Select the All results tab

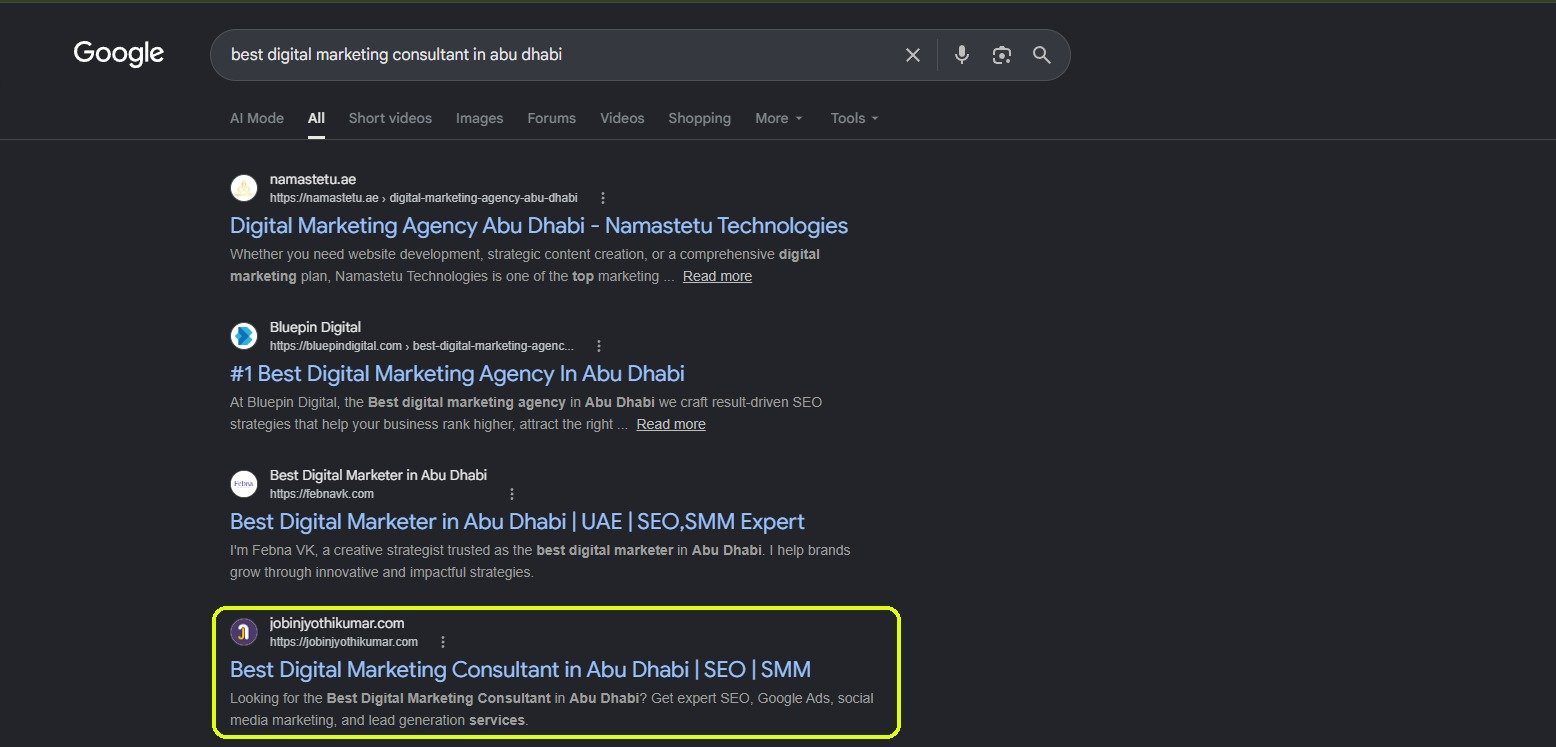(x=316, y=118)
